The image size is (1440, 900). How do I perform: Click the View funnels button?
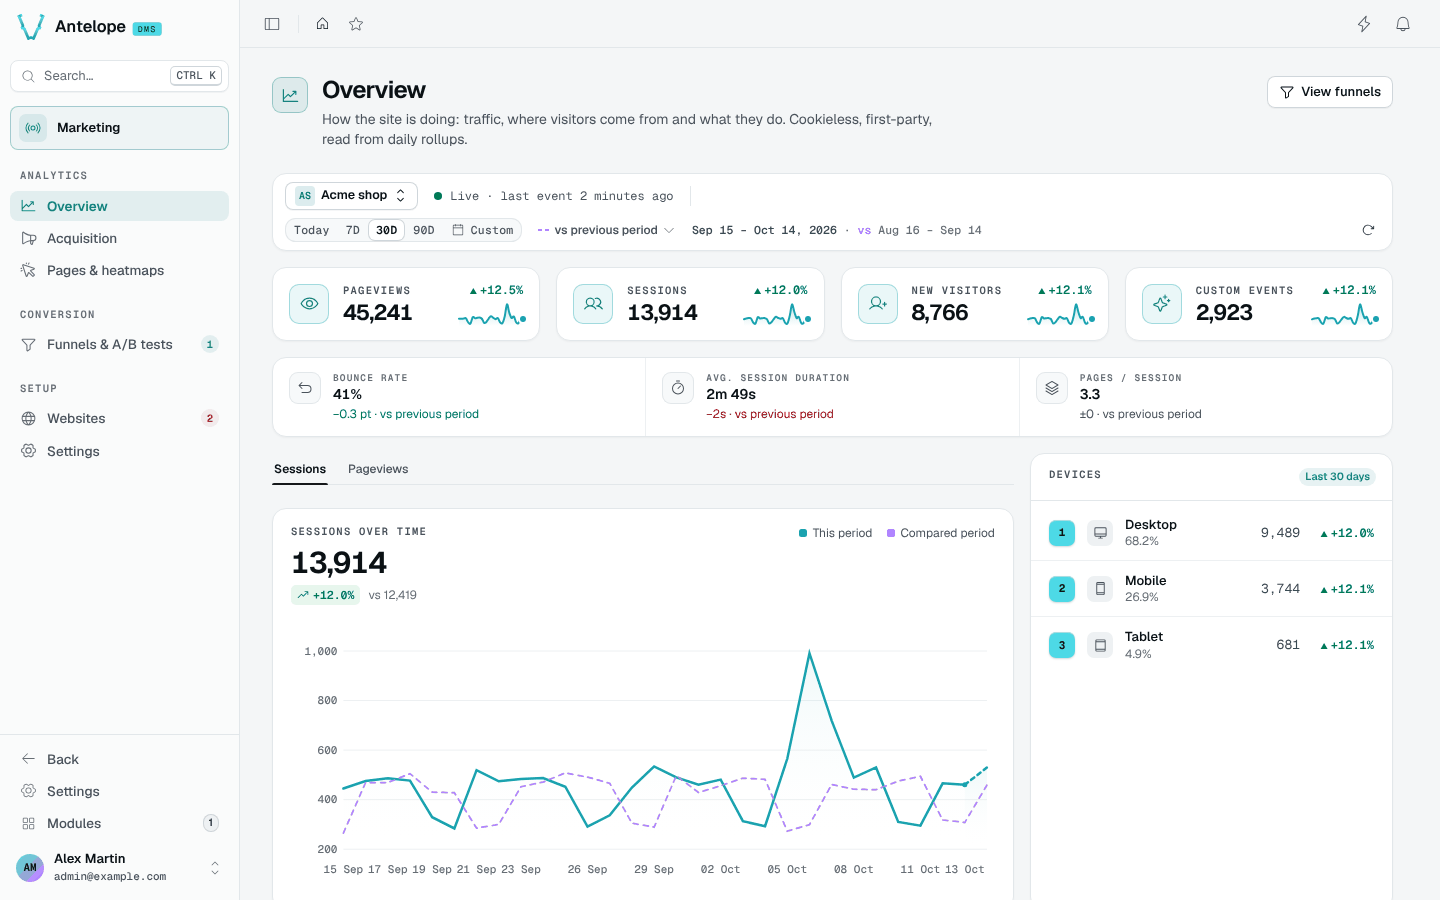(x=1330, y=92)
